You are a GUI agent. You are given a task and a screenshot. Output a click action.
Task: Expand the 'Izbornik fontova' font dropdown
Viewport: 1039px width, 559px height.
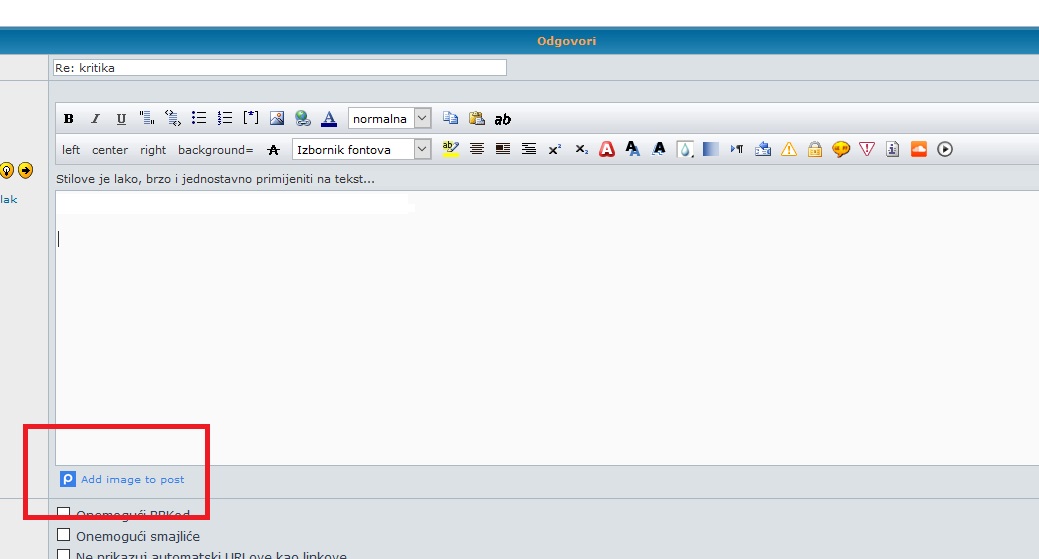tap(362, 150)
